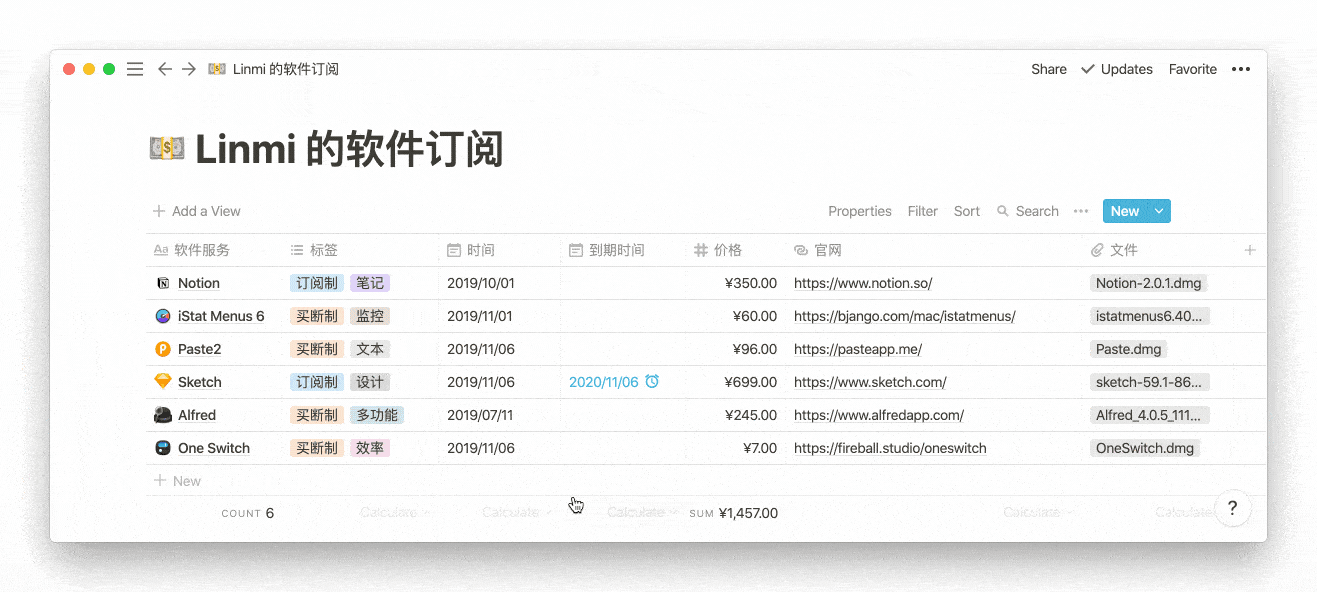Click the 2019/07/11 date cell
1317x592 pixels.
480,415
